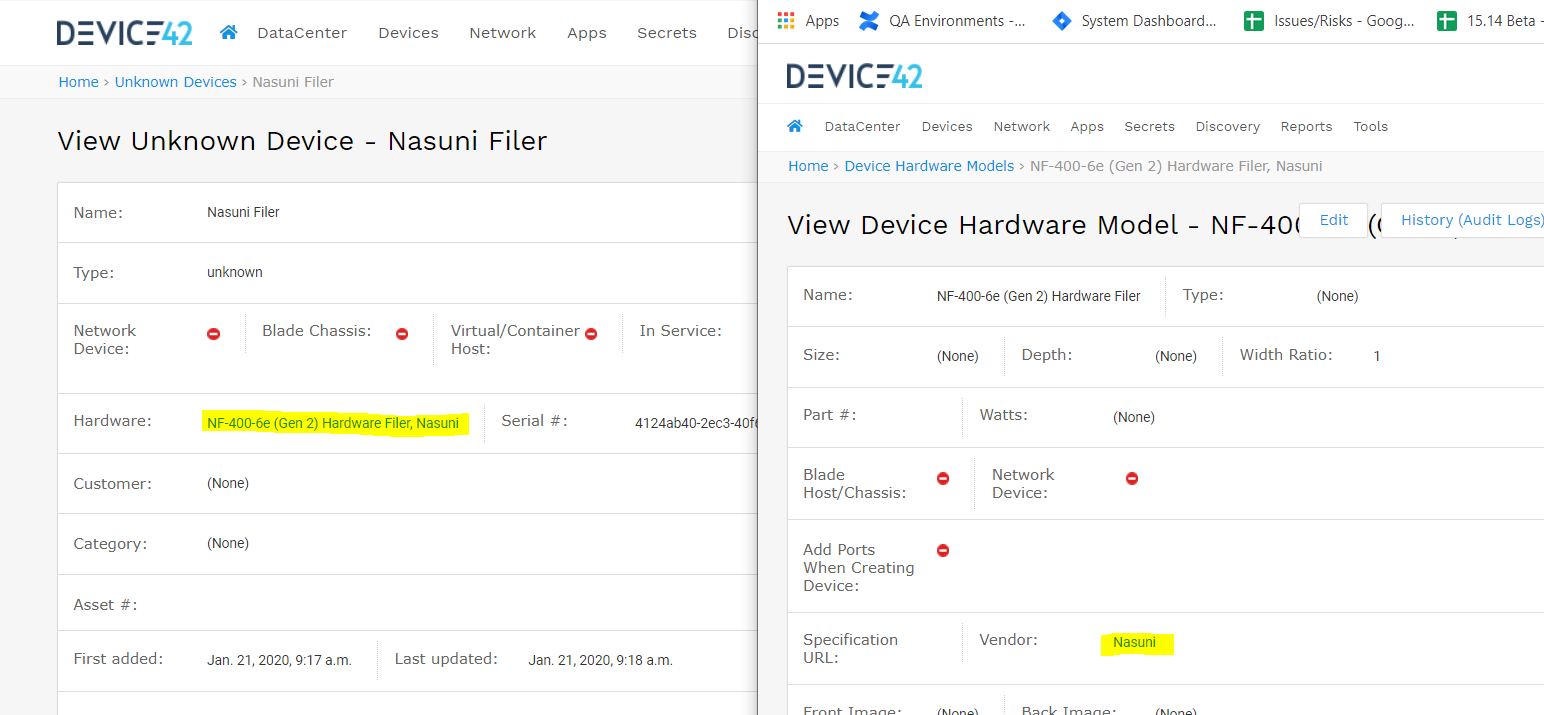Click Blade Chassis red status icon
This screenshot has width=1544, height=715.
click(402, 334)
